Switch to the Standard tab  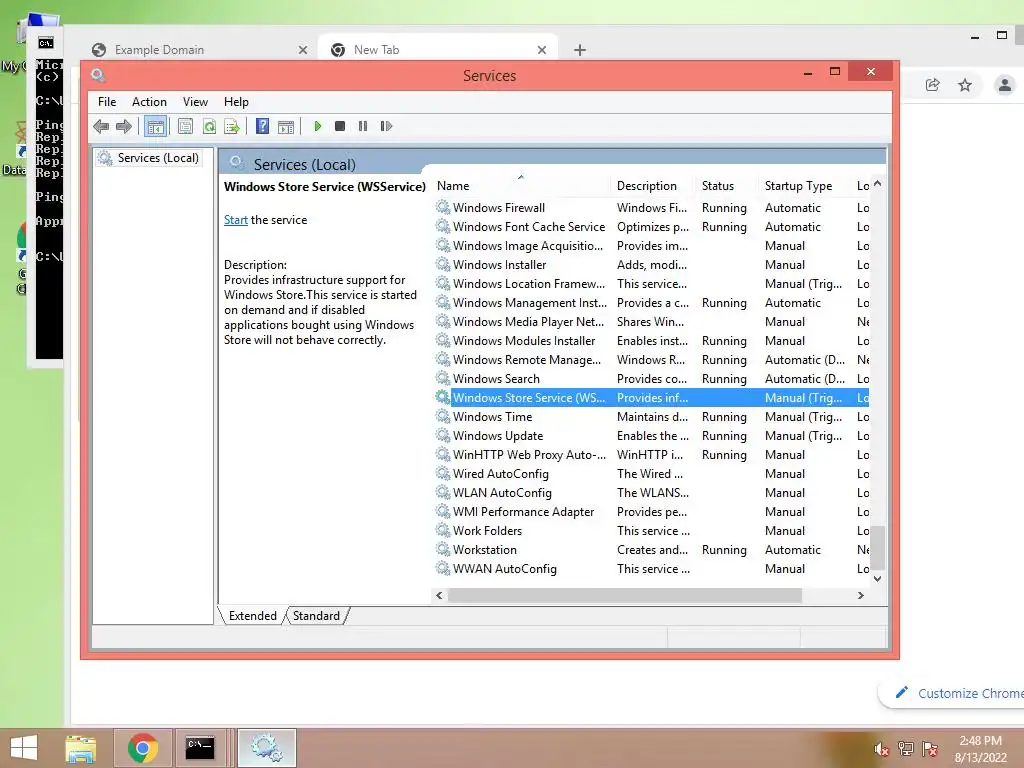tap(316, 616)
